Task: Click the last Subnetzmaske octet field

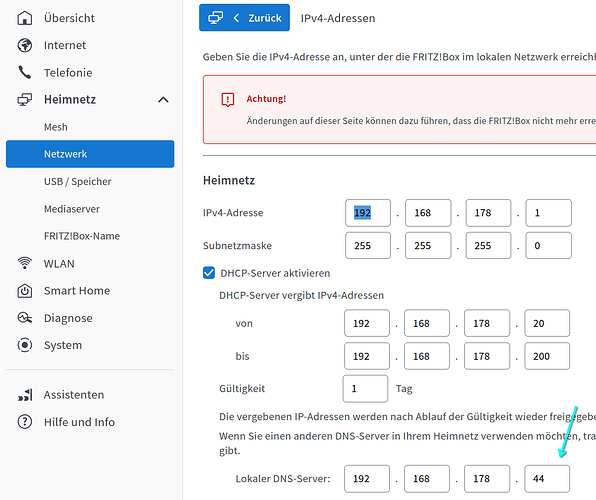Action: click(548, 246)
